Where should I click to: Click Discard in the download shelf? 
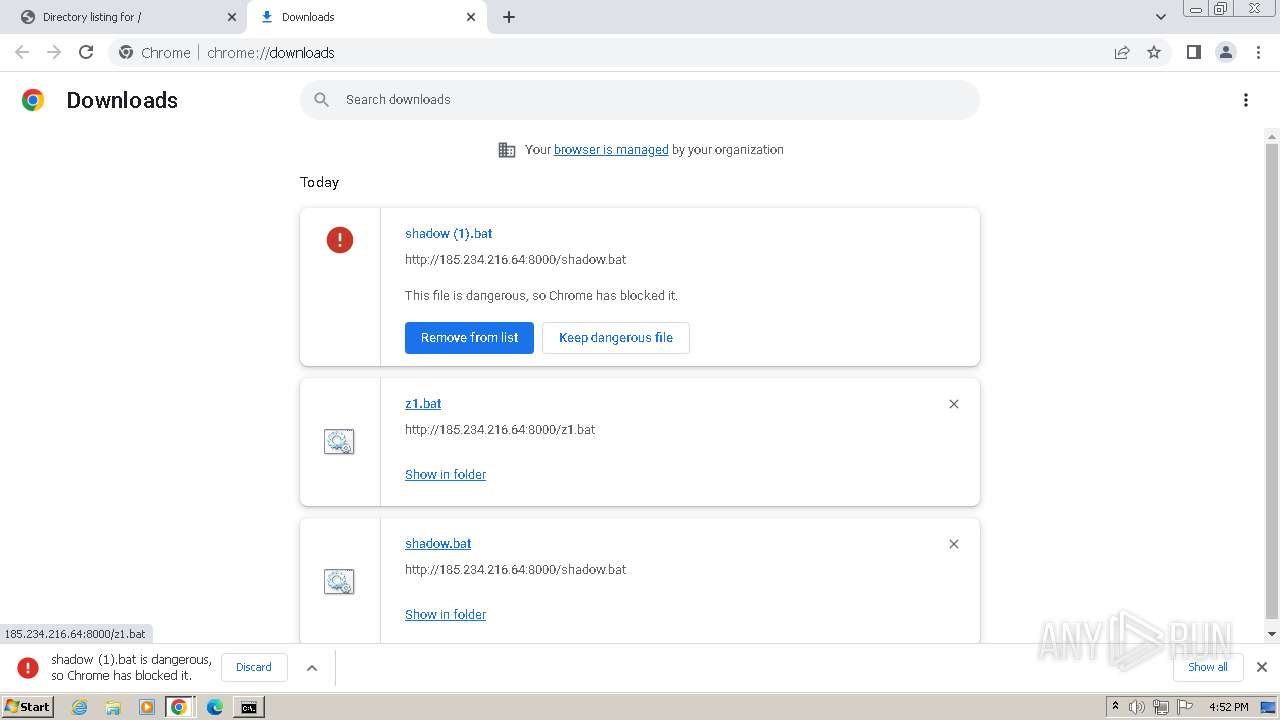[254, 667]
